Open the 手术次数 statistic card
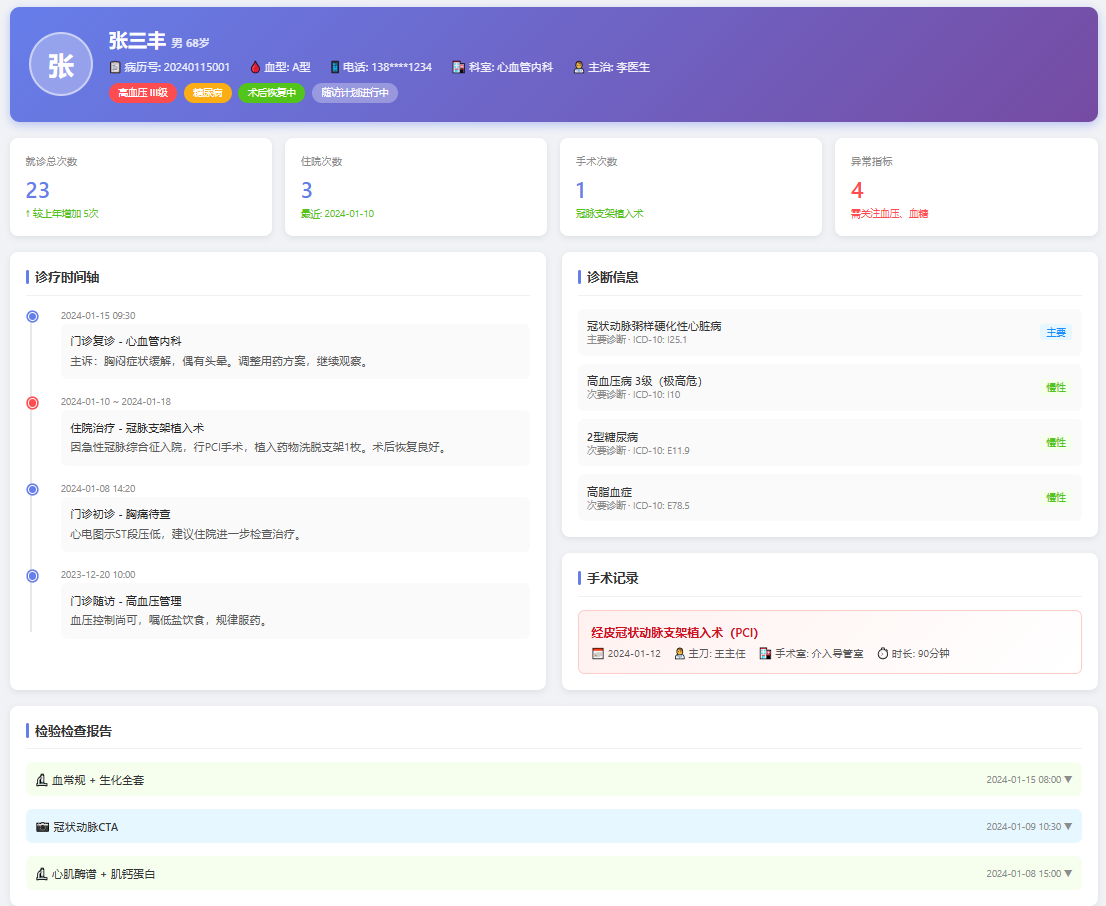 point(691,187)
